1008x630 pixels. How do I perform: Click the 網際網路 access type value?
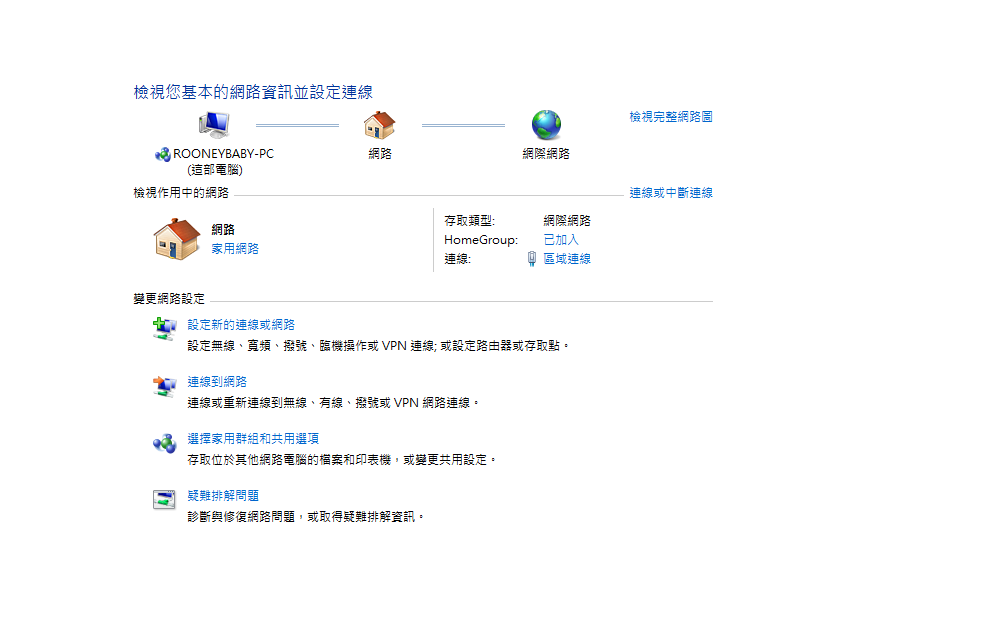click(x=566, y=221)
